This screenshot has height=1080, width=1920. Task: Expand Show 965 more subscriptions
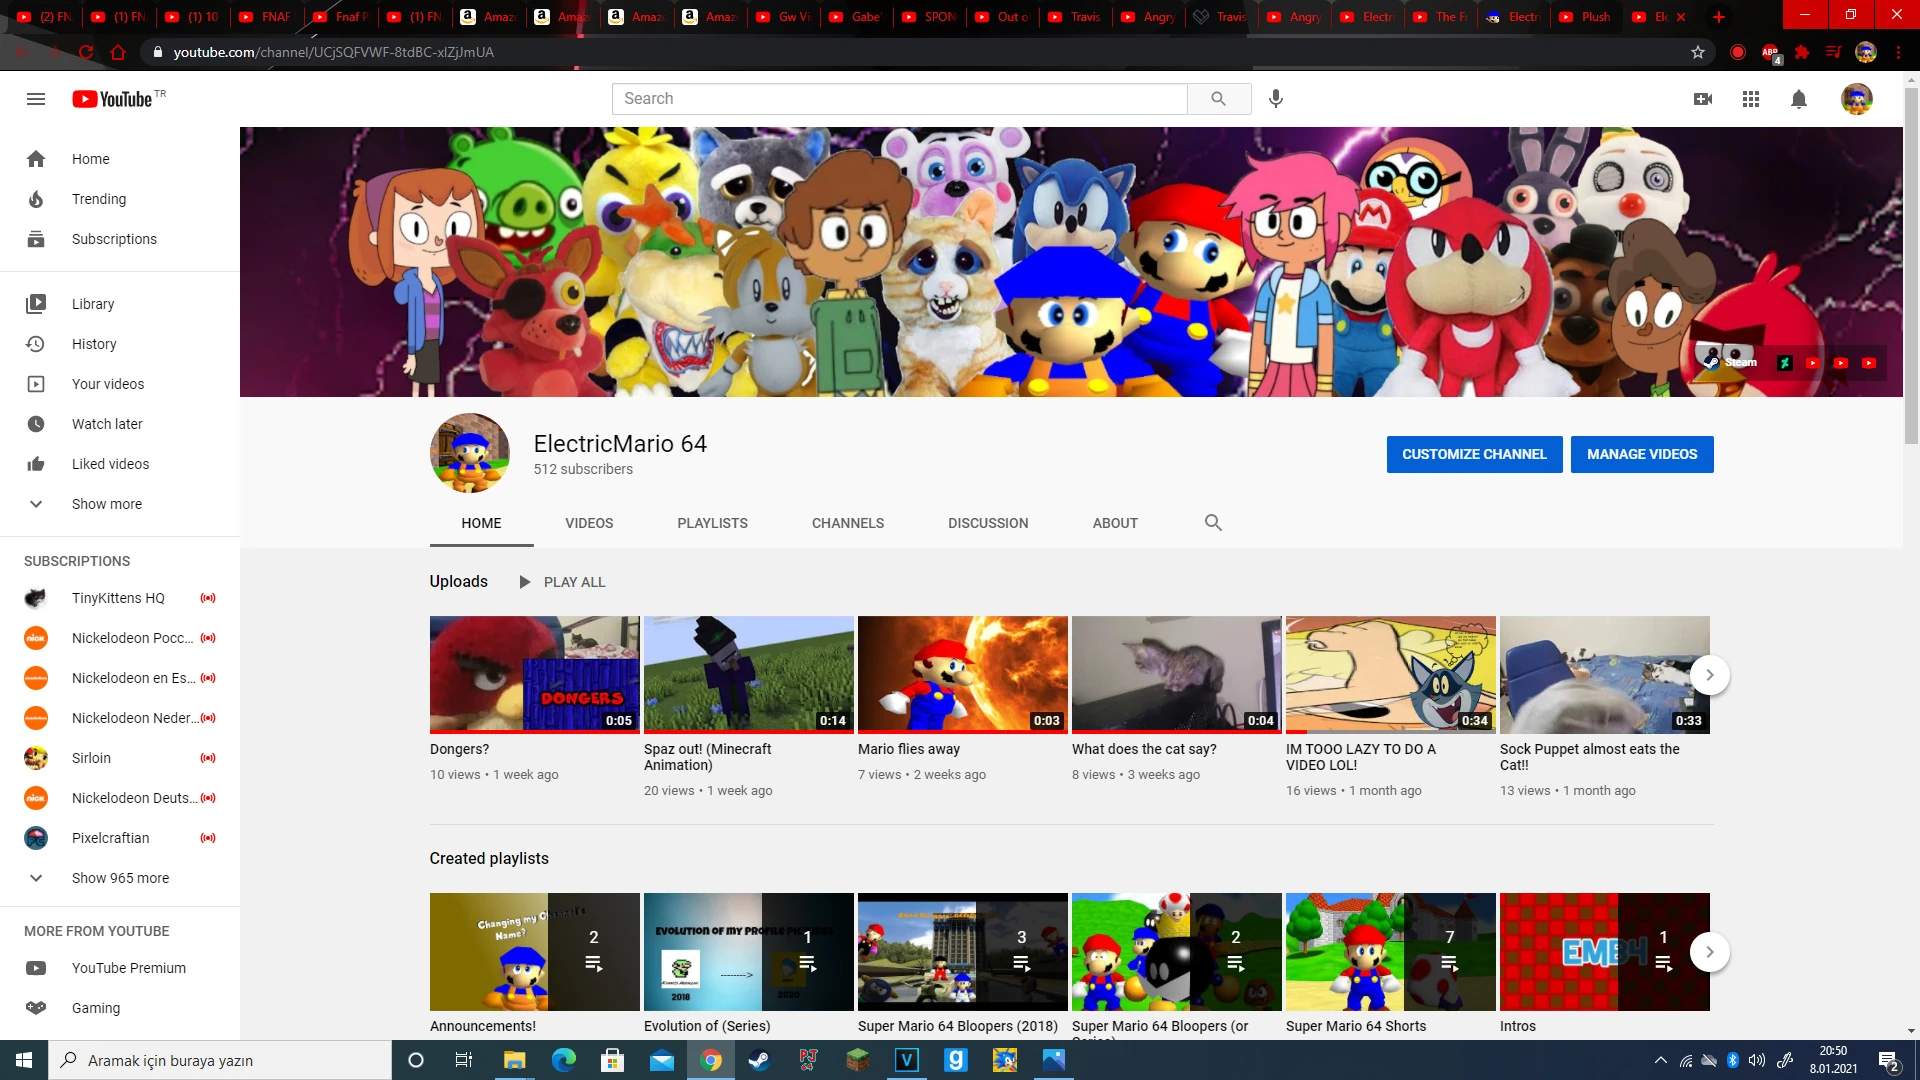pos(121,878)
